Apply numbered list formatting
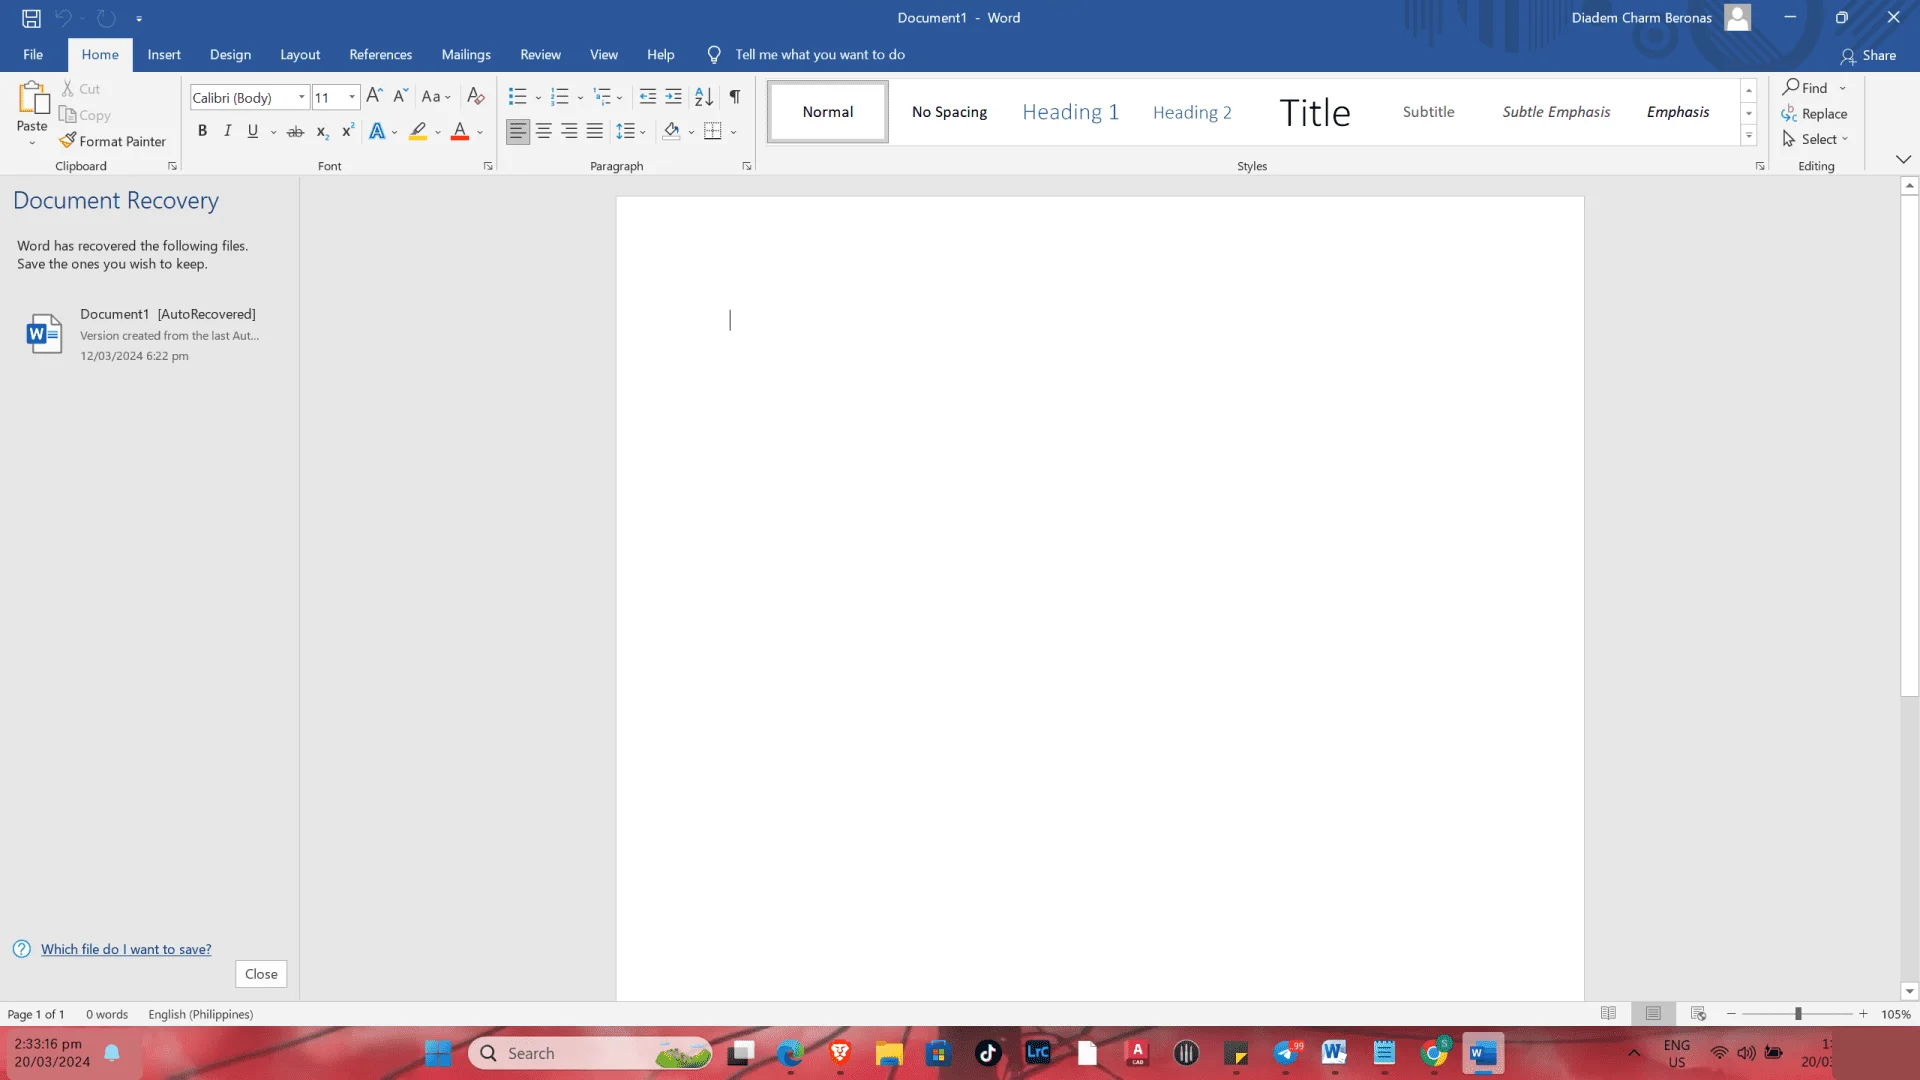The image size is (1920, 1080). point(560,97)
